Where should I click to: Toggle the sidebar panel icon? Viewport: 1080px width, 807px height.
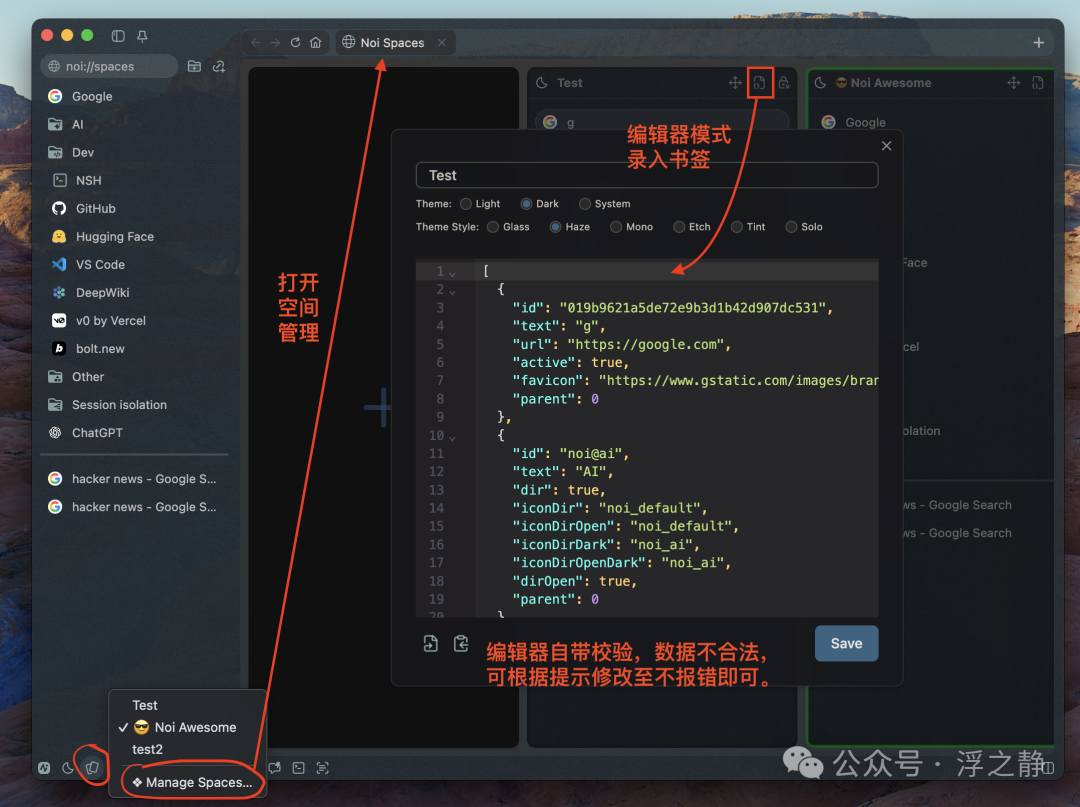click(118, 36)
